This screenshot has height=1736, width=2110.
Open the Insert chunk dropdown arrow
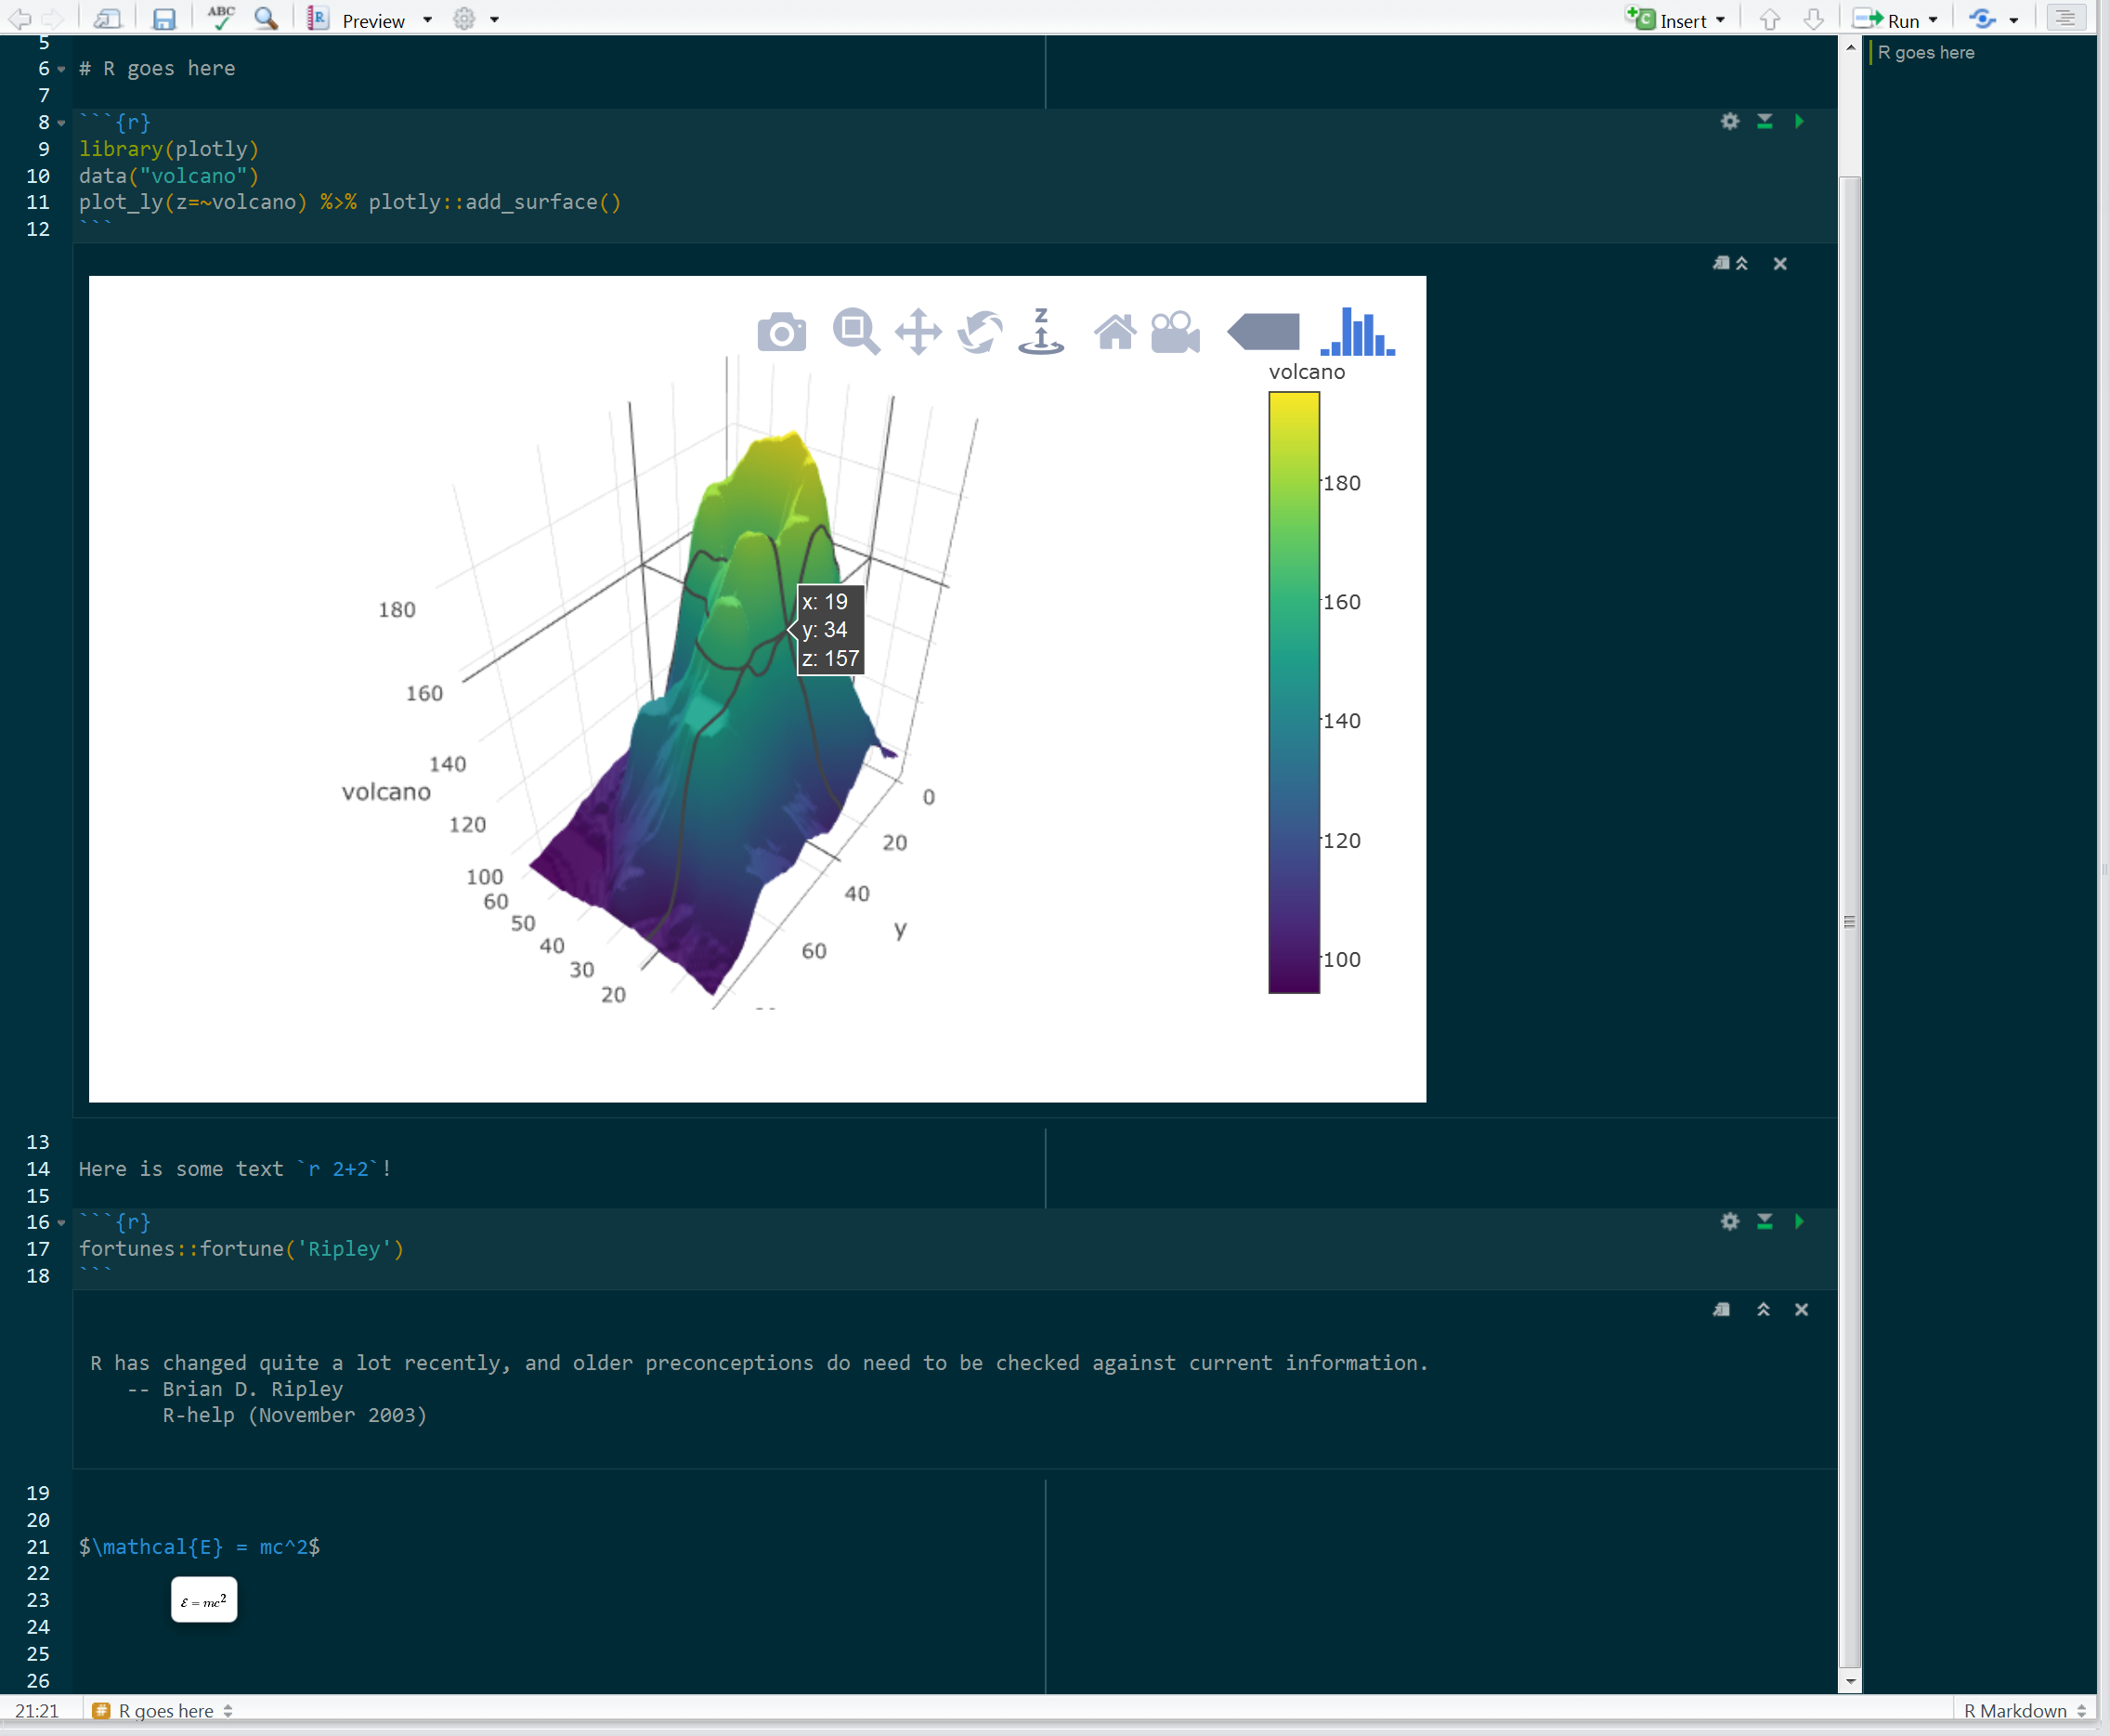pos(1720,20)
